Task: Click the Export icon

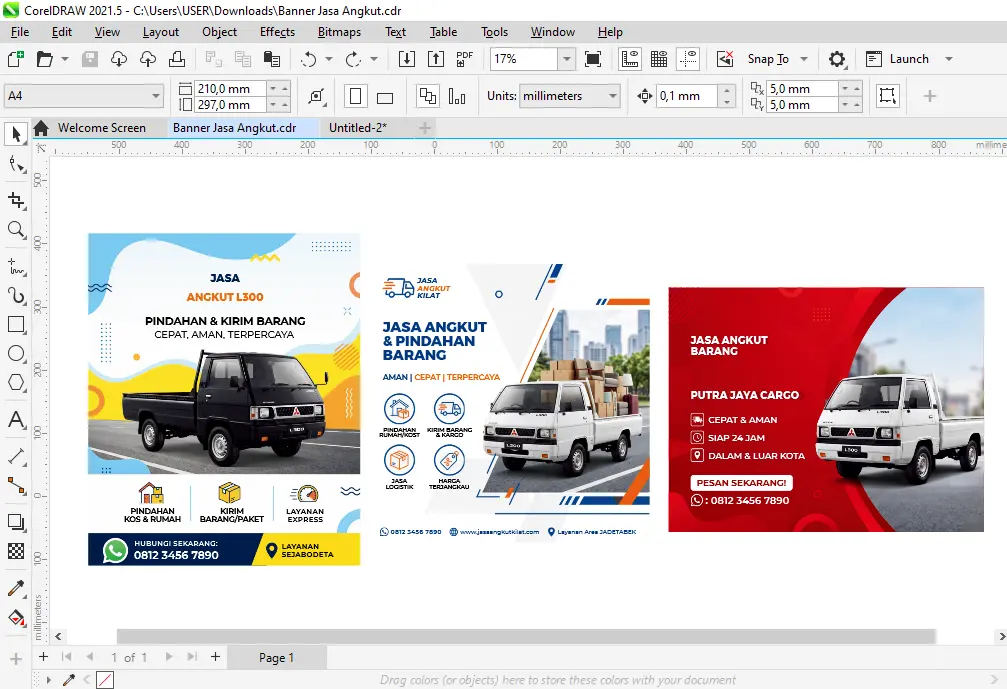Action: 436,59
